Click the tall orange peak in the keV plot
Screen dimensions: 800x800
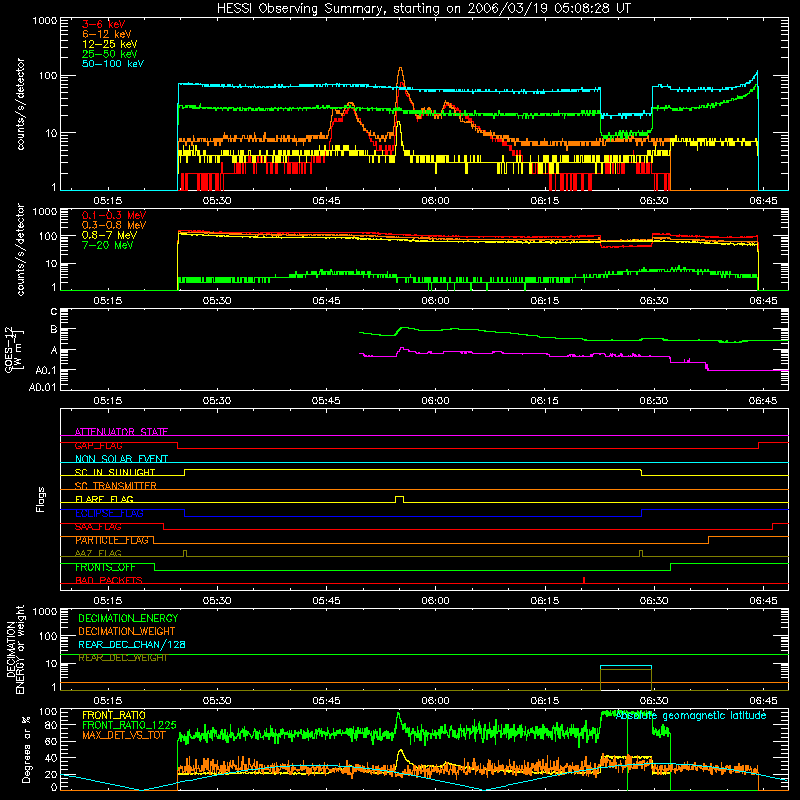pos(401,77)
